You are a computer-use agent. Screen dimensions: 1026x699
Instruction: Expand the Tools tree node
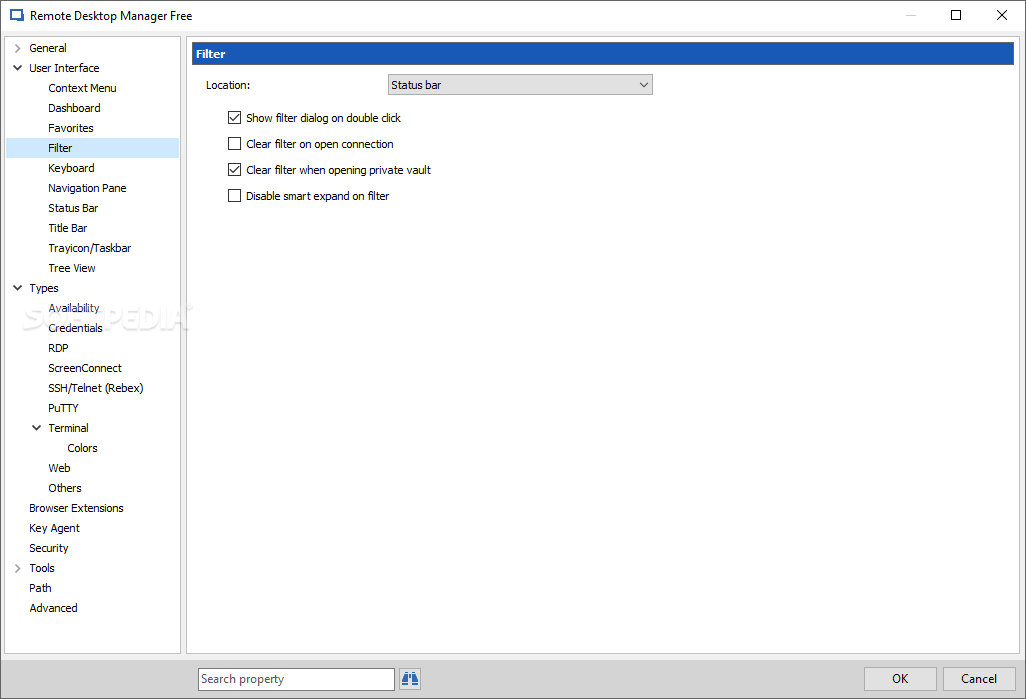18,568
